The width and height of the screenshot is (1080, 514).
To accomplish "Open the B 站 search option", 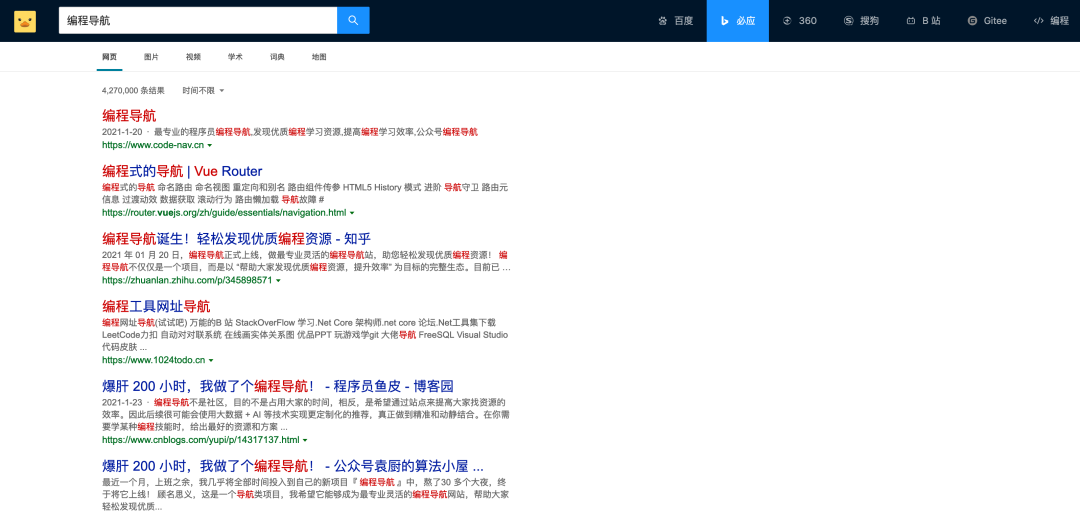I will coord(924,21).
